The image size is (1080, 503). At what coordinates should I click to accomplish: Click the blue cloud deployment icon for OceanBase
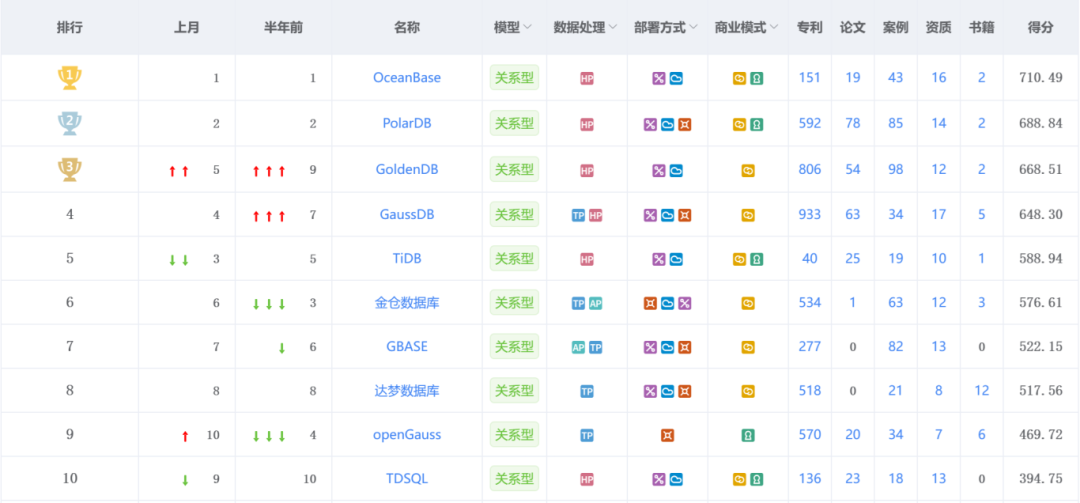(x=676, y=79)
